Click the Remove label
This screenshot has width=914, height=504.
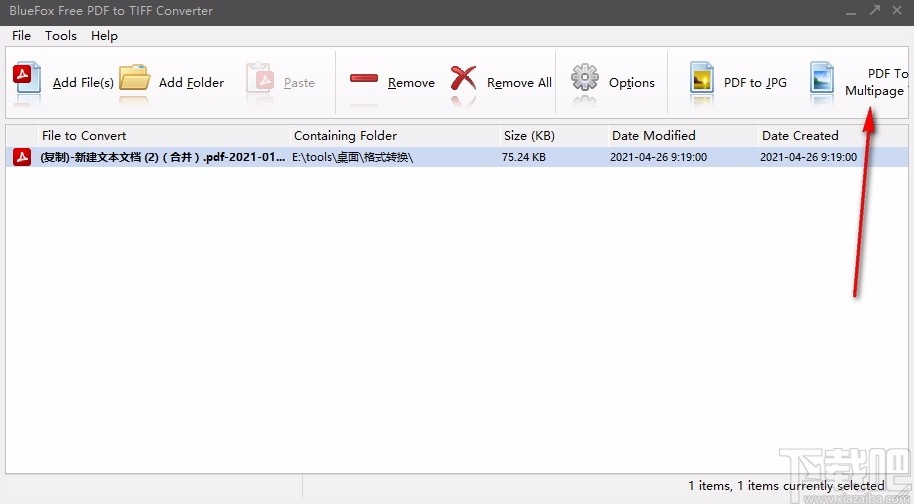[x=412, y=83]
